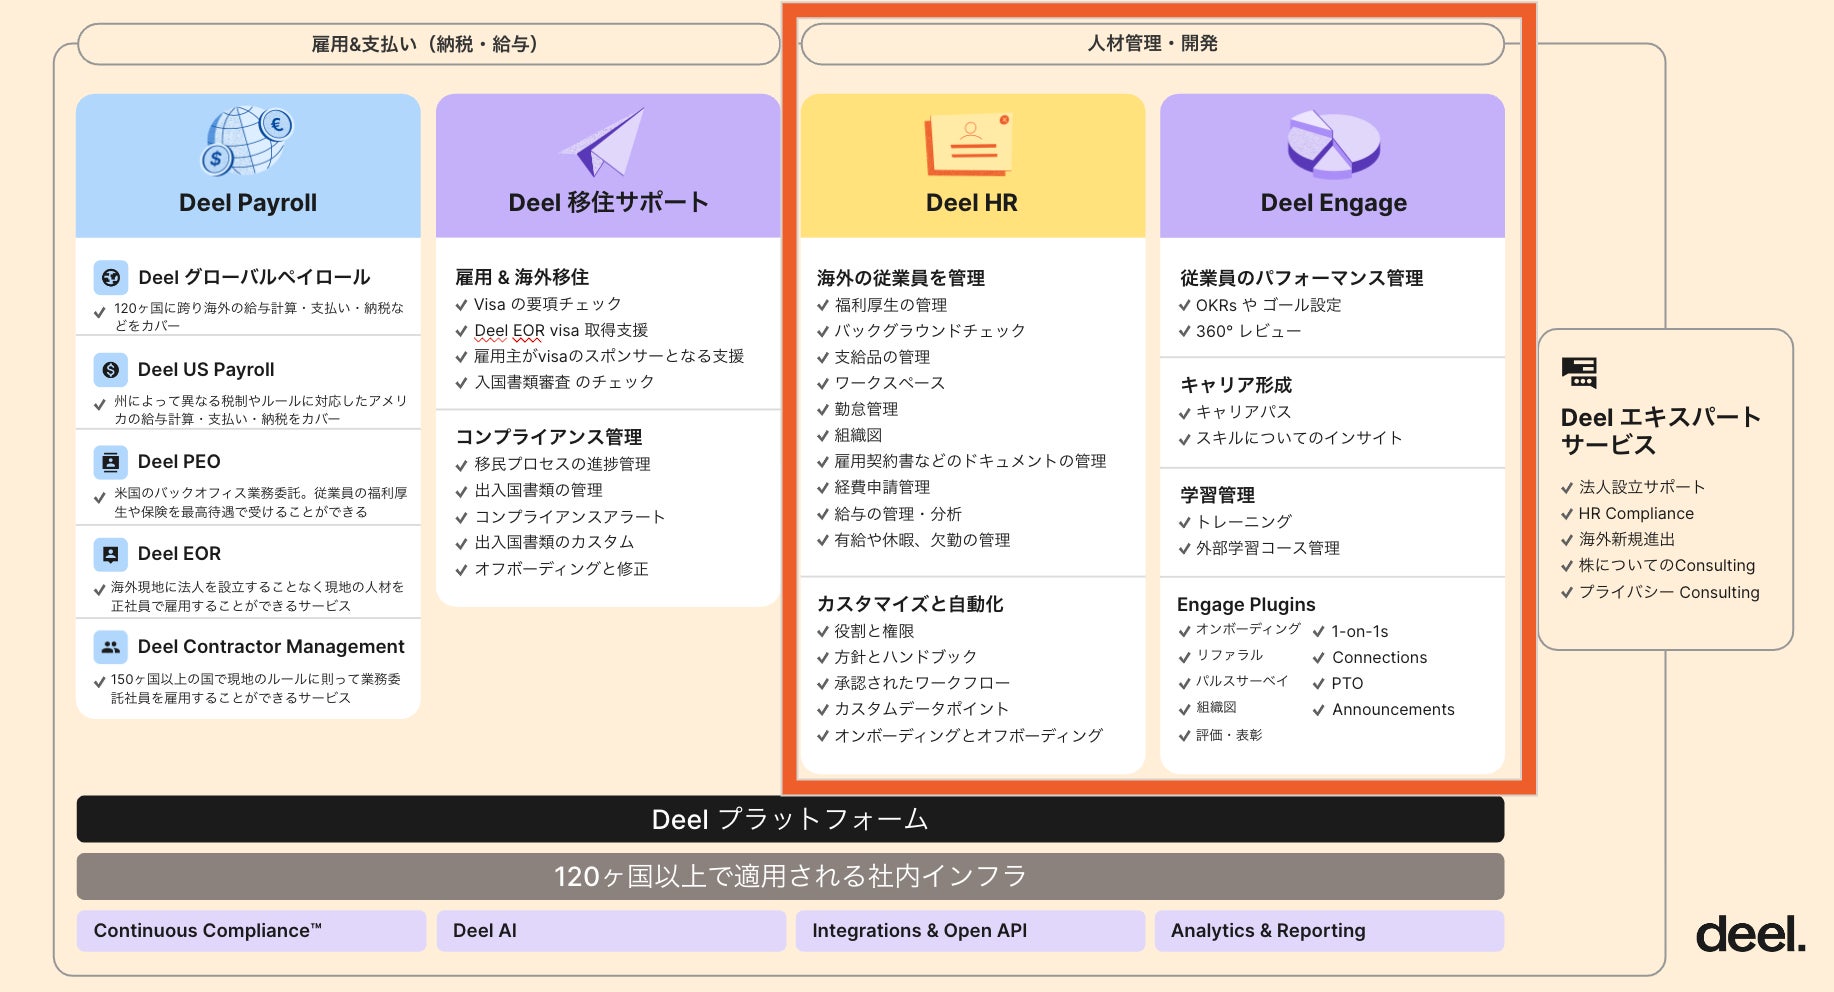
Task: Select the Announcements plugin item
Action: click(1393, 709)
